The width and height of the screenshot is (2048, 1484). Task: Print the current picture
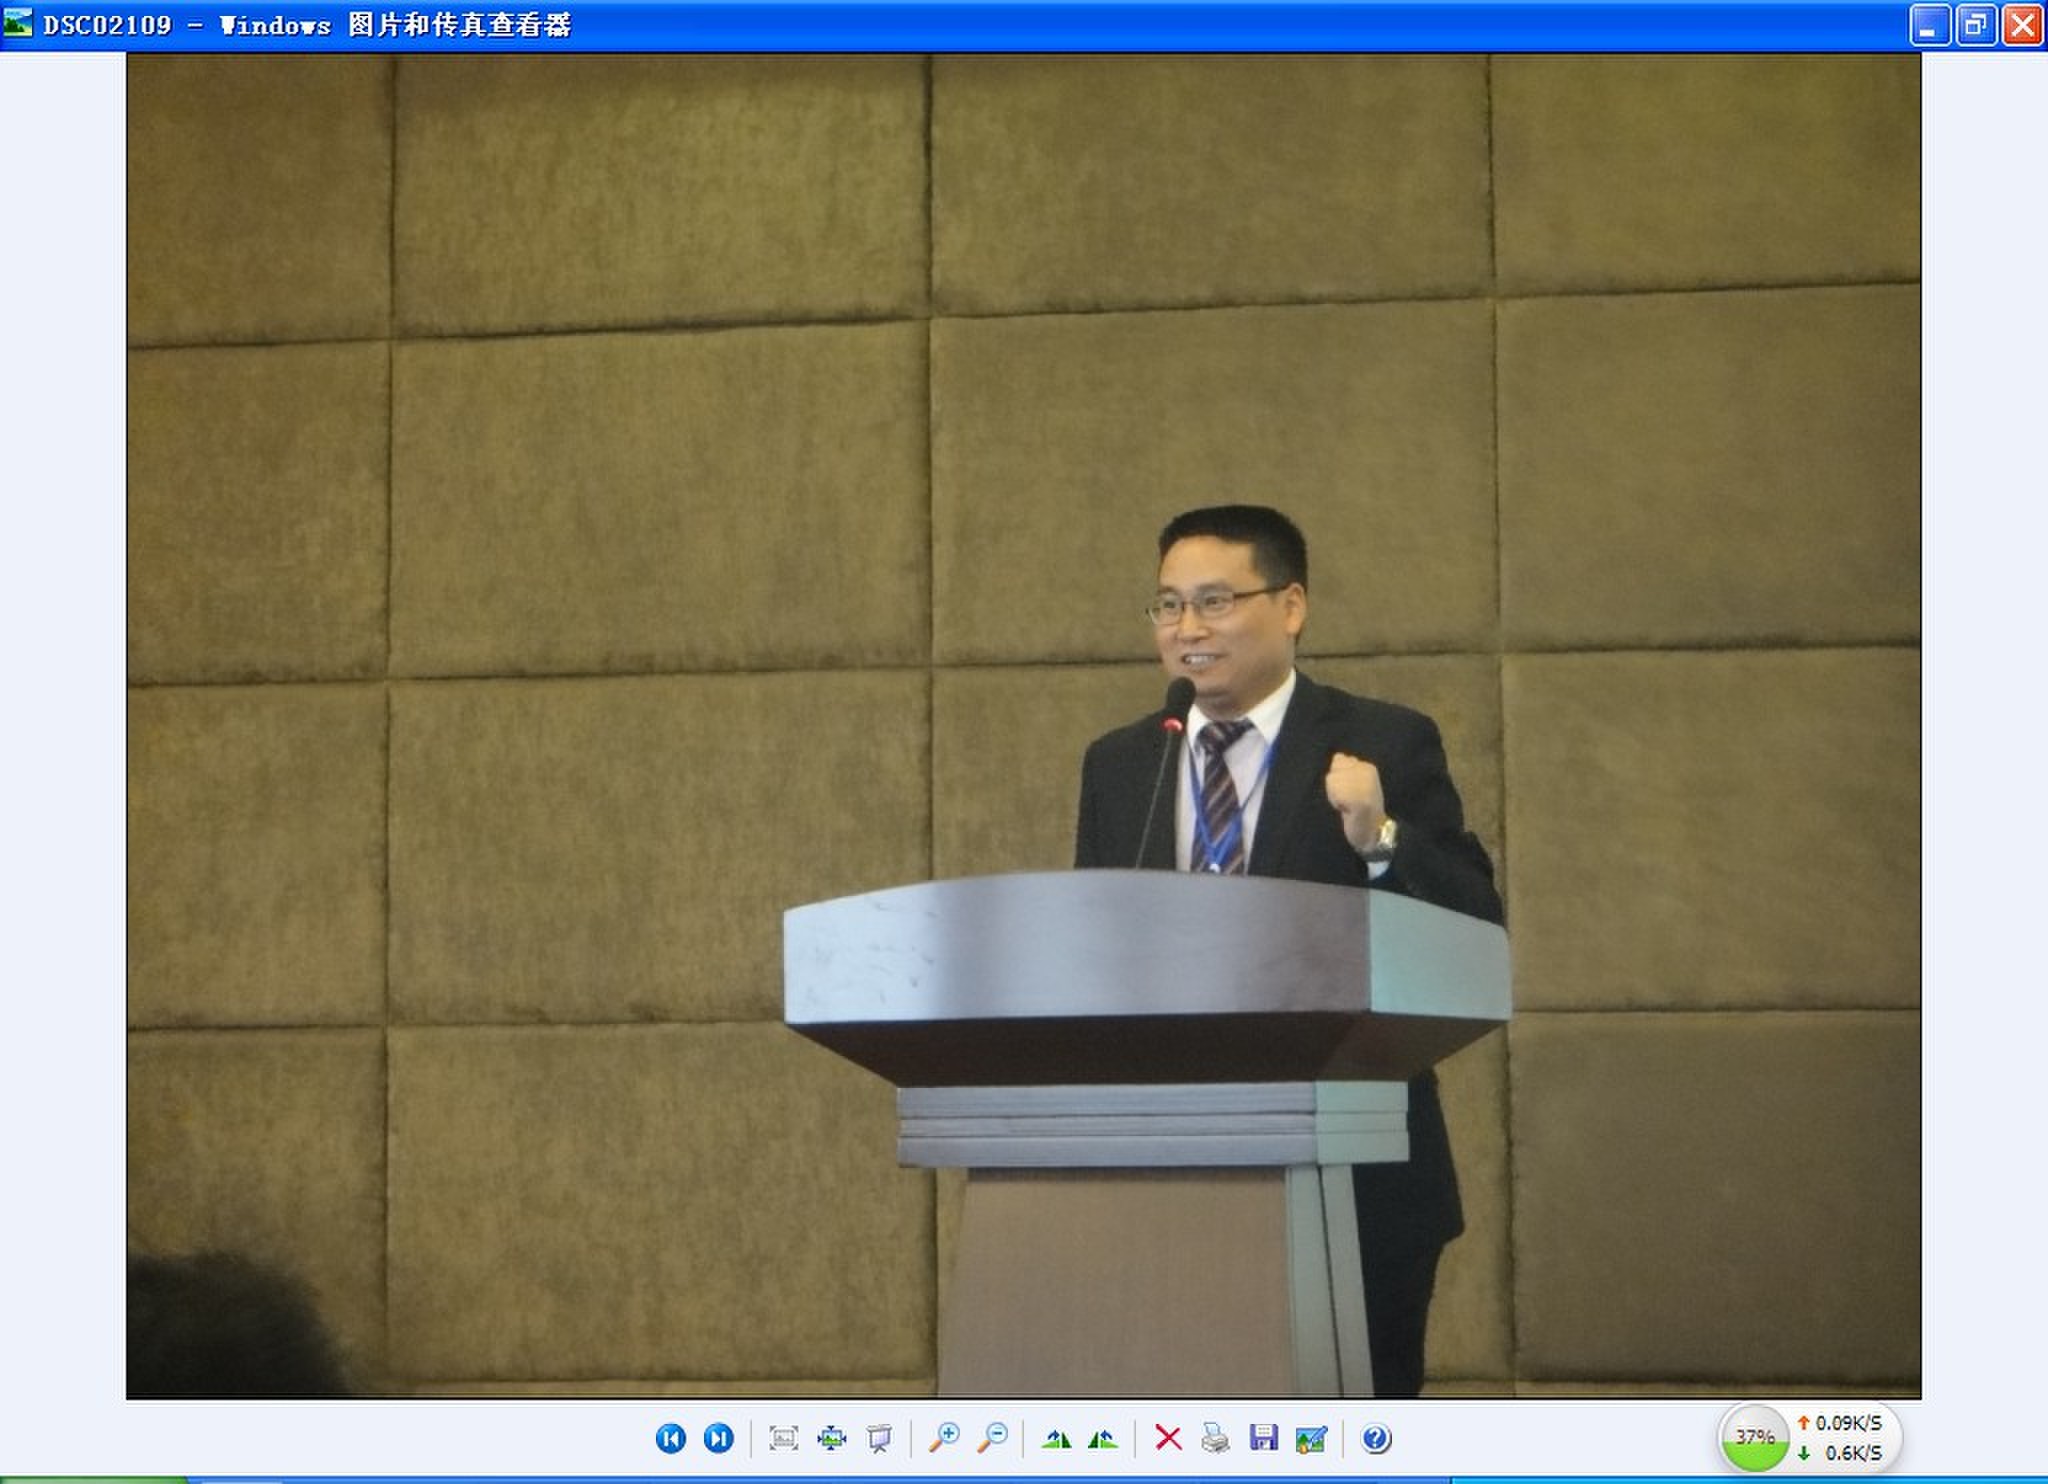(1215, 1438)
